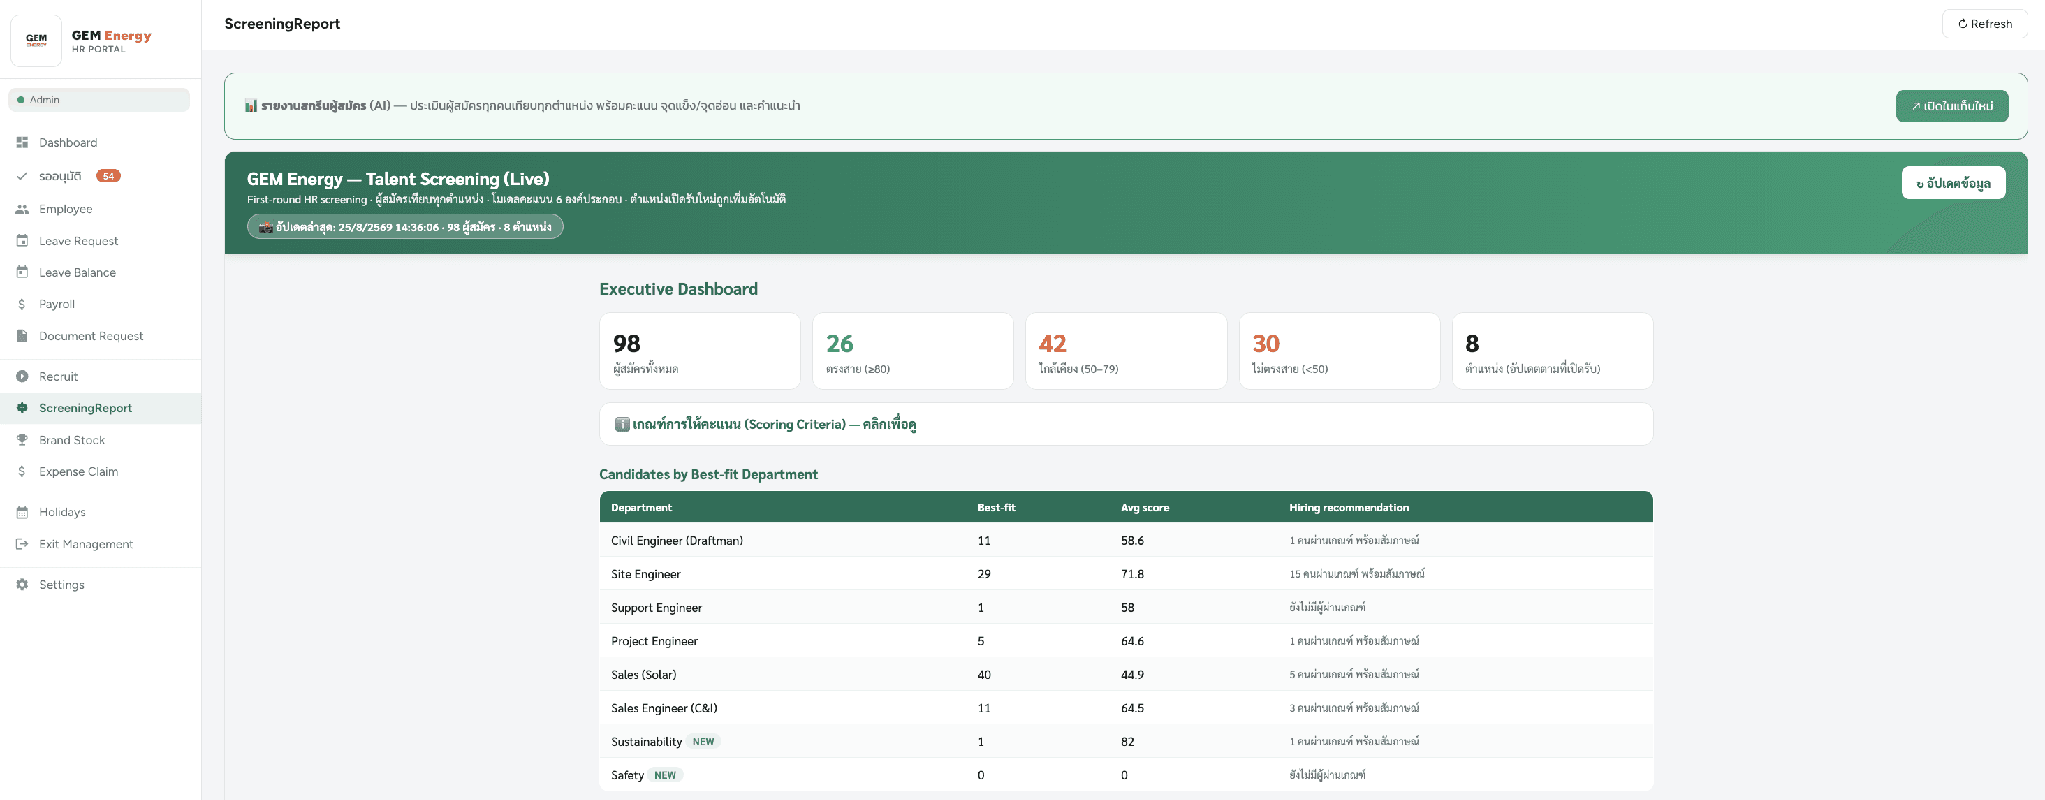Click the Candidates by Best-fit Department heading
This screenshot has width=2045, height=800.
coord(709,474)
